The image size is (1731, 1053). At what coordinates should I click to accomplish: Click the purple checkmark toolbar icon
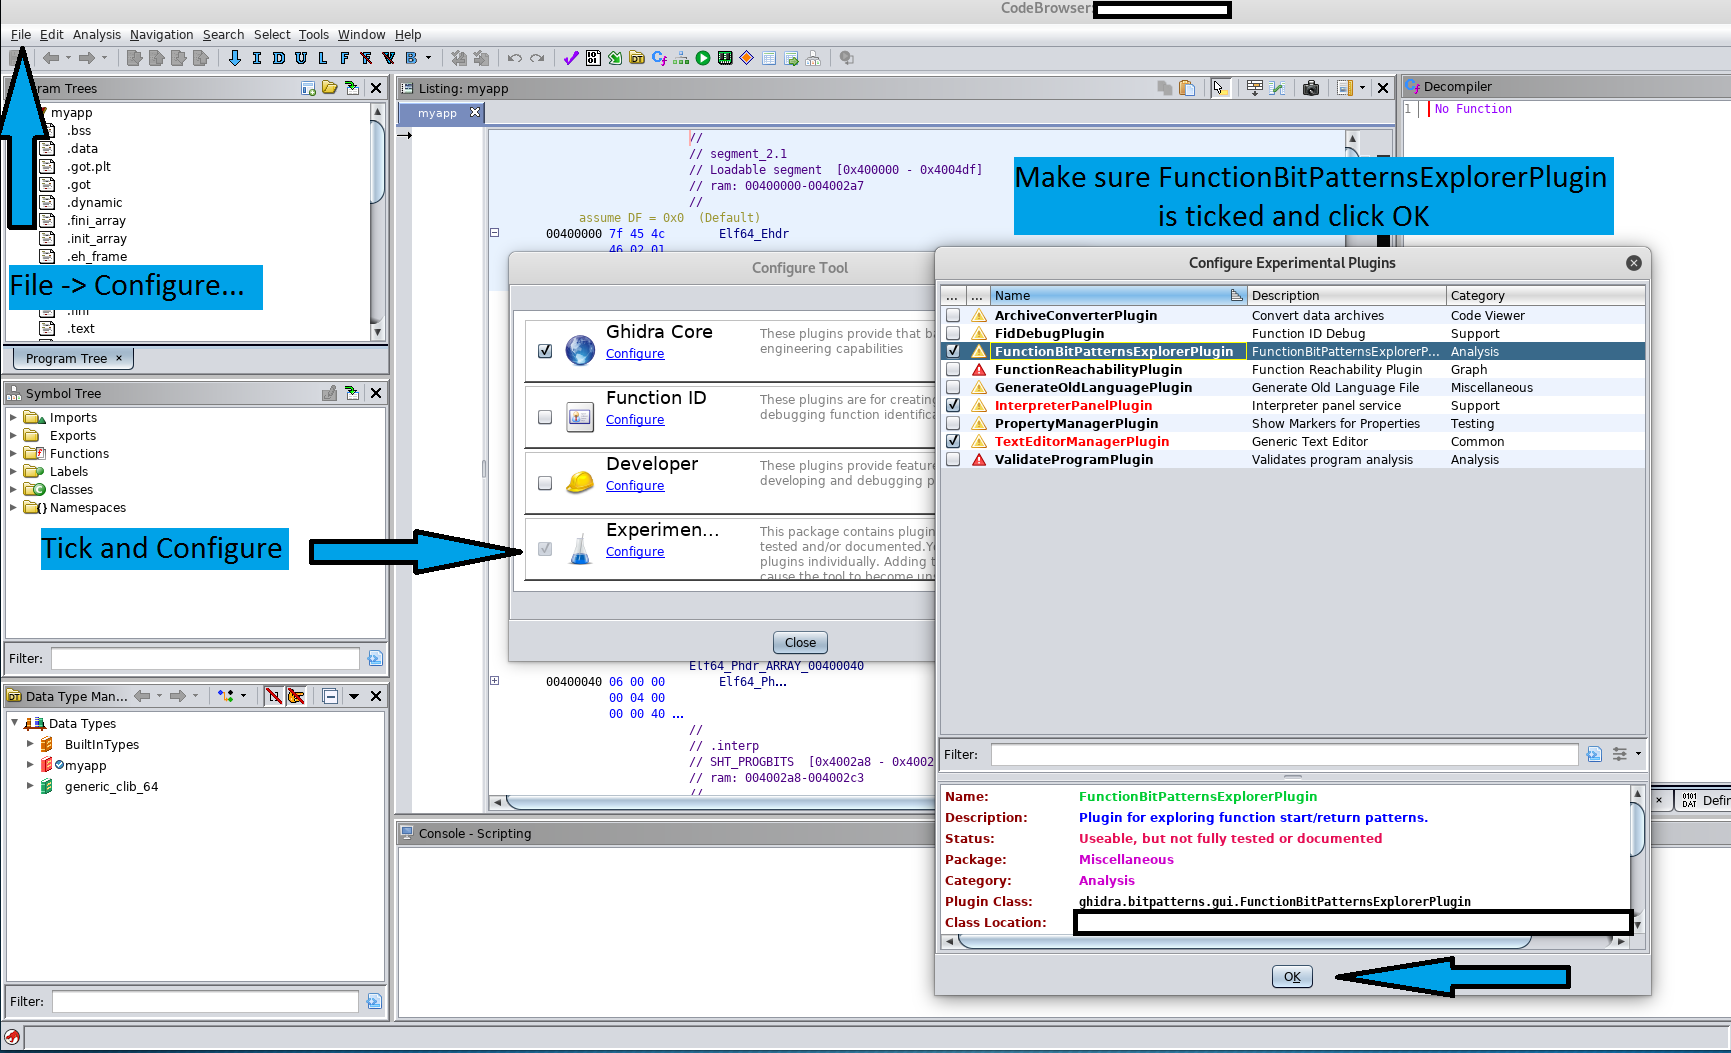pos(571,58)
